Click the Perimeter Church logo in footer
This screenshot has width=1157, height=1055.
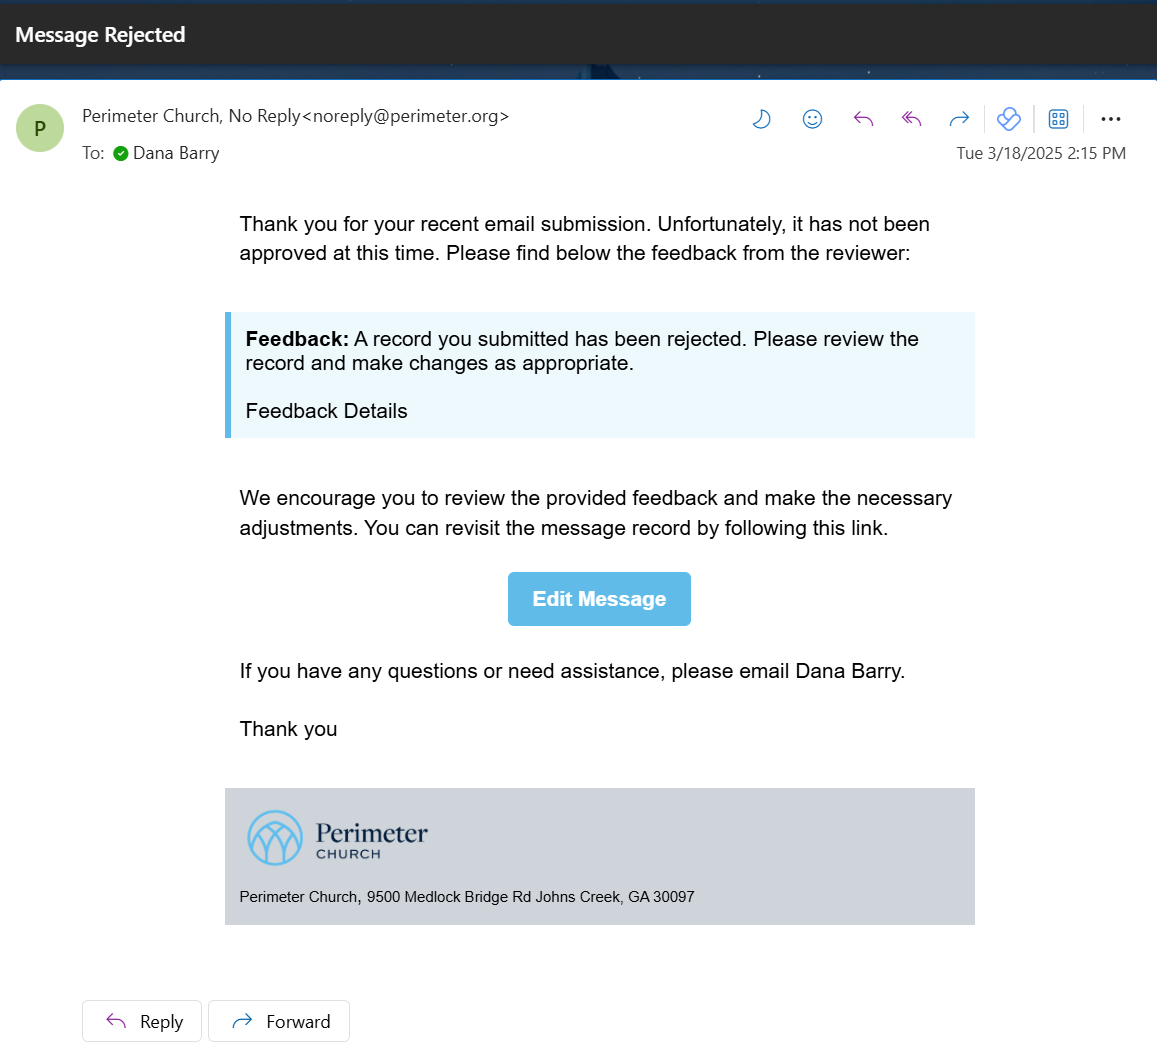pyautogui.click(x=338, y=838)
